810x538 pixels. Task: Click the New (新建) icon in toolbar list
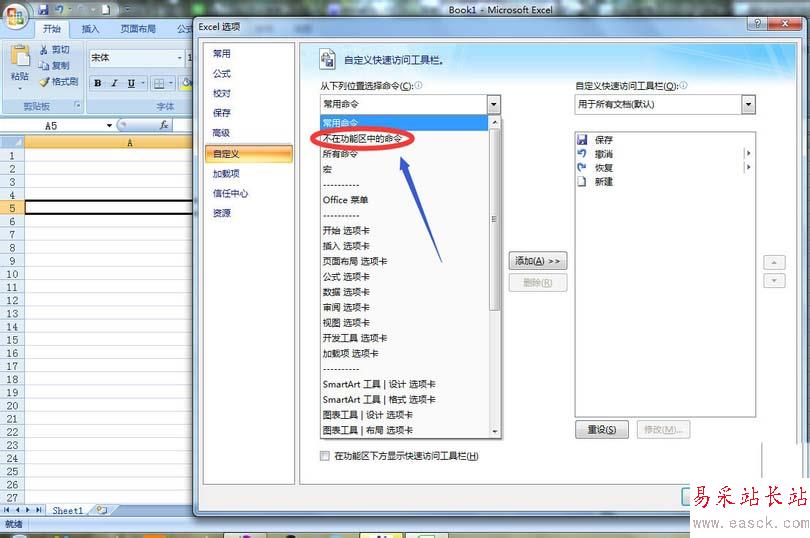click(x=582, y=181)
